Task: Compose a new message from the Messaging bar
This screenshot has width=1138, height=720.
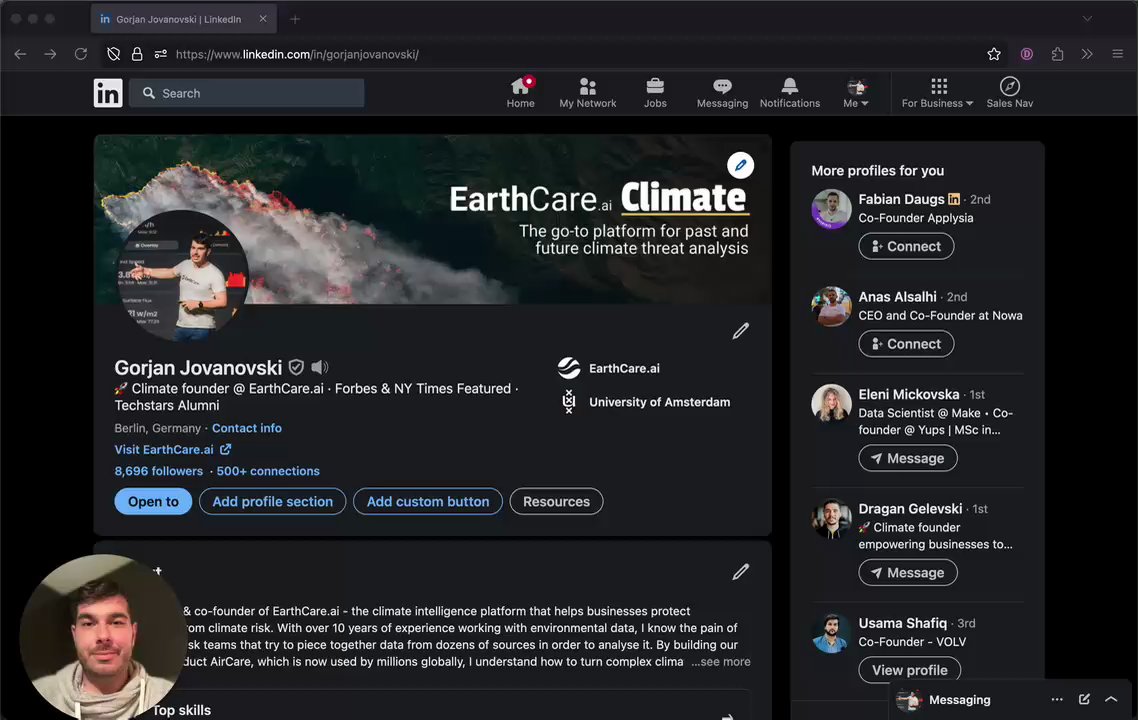Action: [x=1084, y=700]
